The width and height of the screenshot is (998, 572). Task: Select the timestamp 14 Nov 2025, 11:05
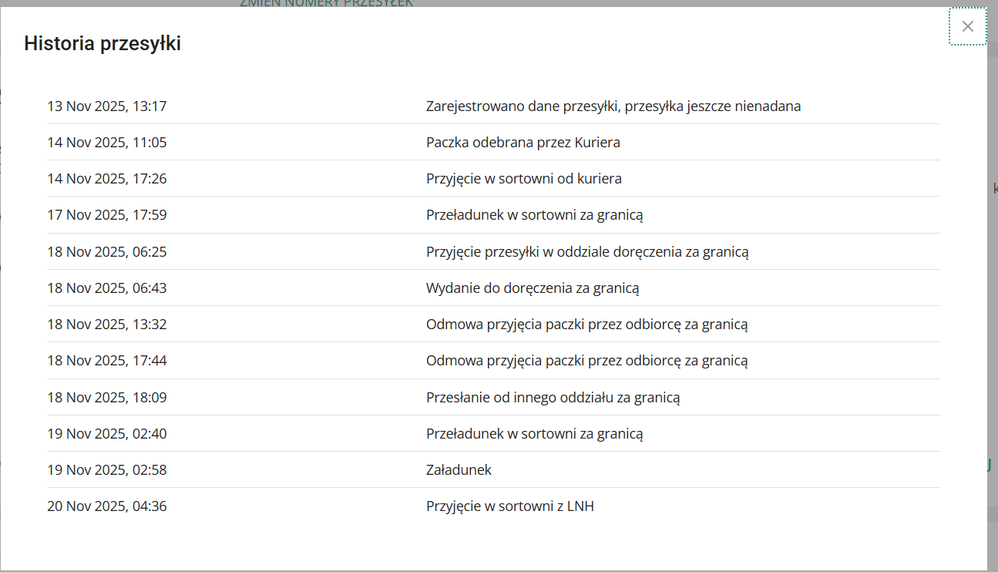pyautogui.click(x=107, y=142)
